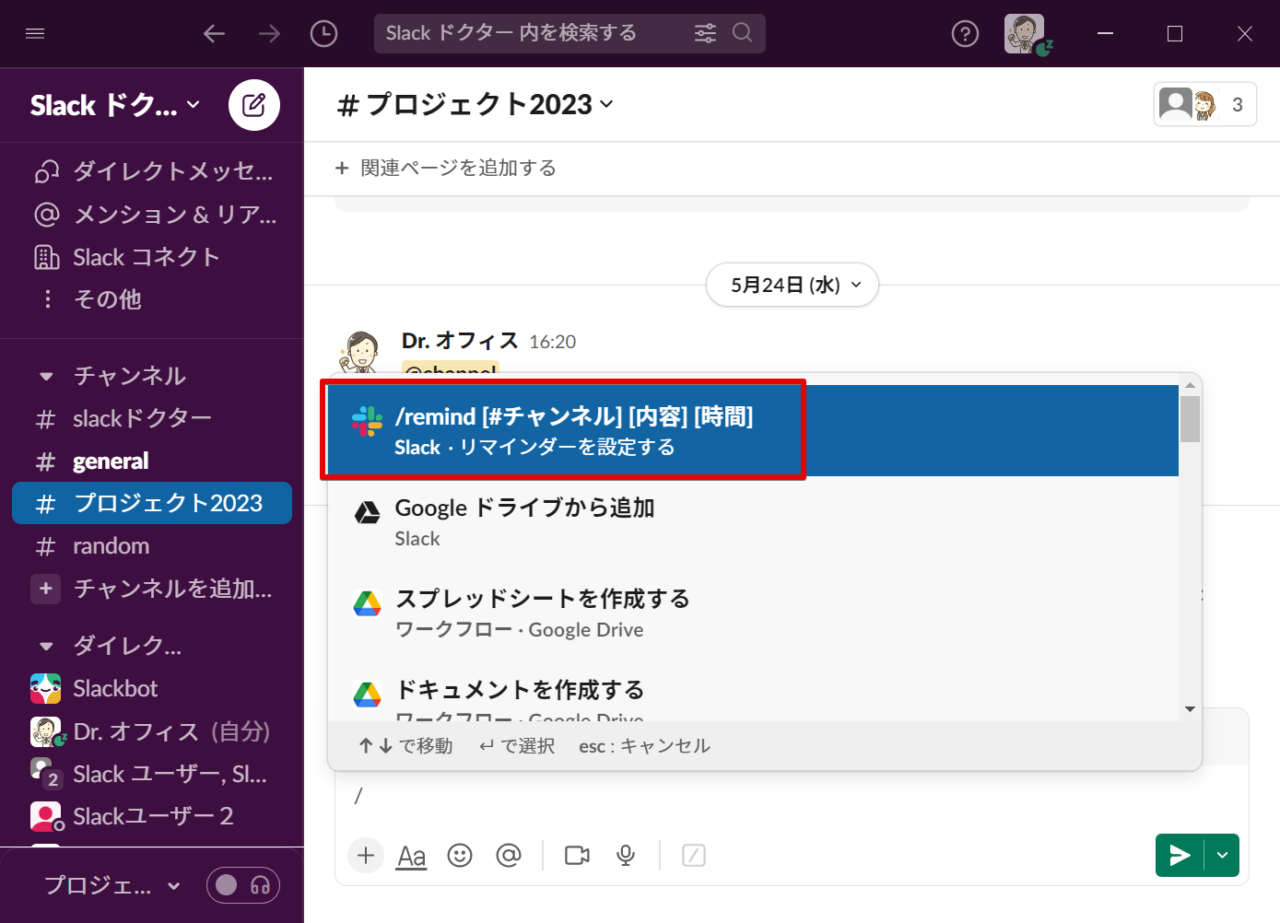Open the 5月24日 (水) date dropdown
Screen dimensions: 1280x923
tap(792, 285)
